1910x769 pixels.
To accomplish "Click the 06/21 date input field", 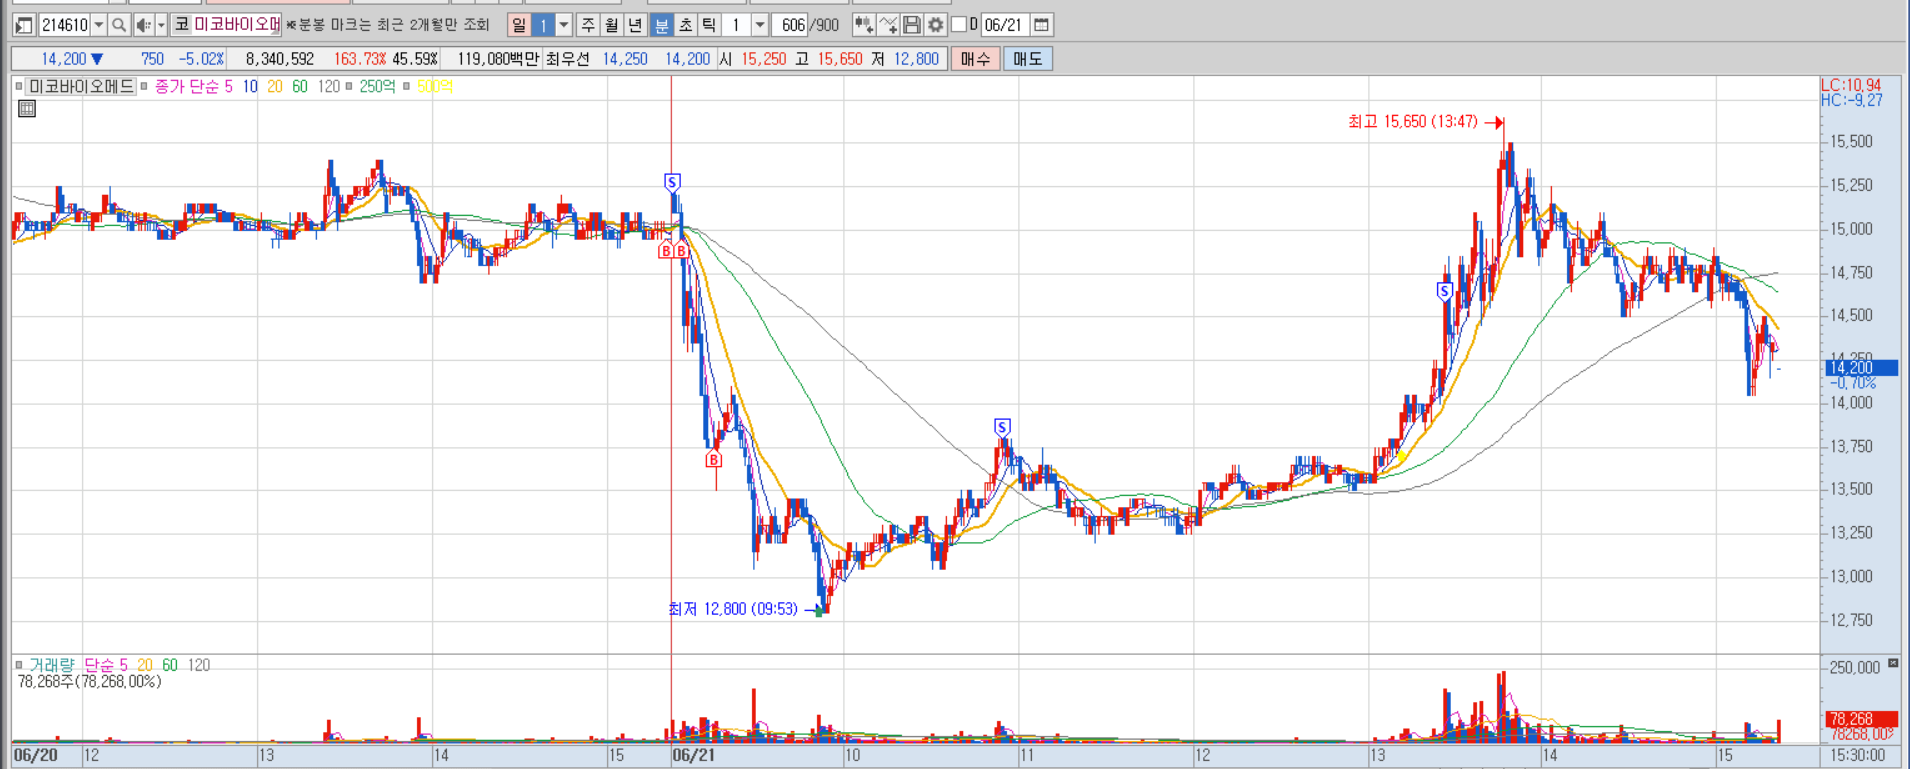I will 1004,25.
